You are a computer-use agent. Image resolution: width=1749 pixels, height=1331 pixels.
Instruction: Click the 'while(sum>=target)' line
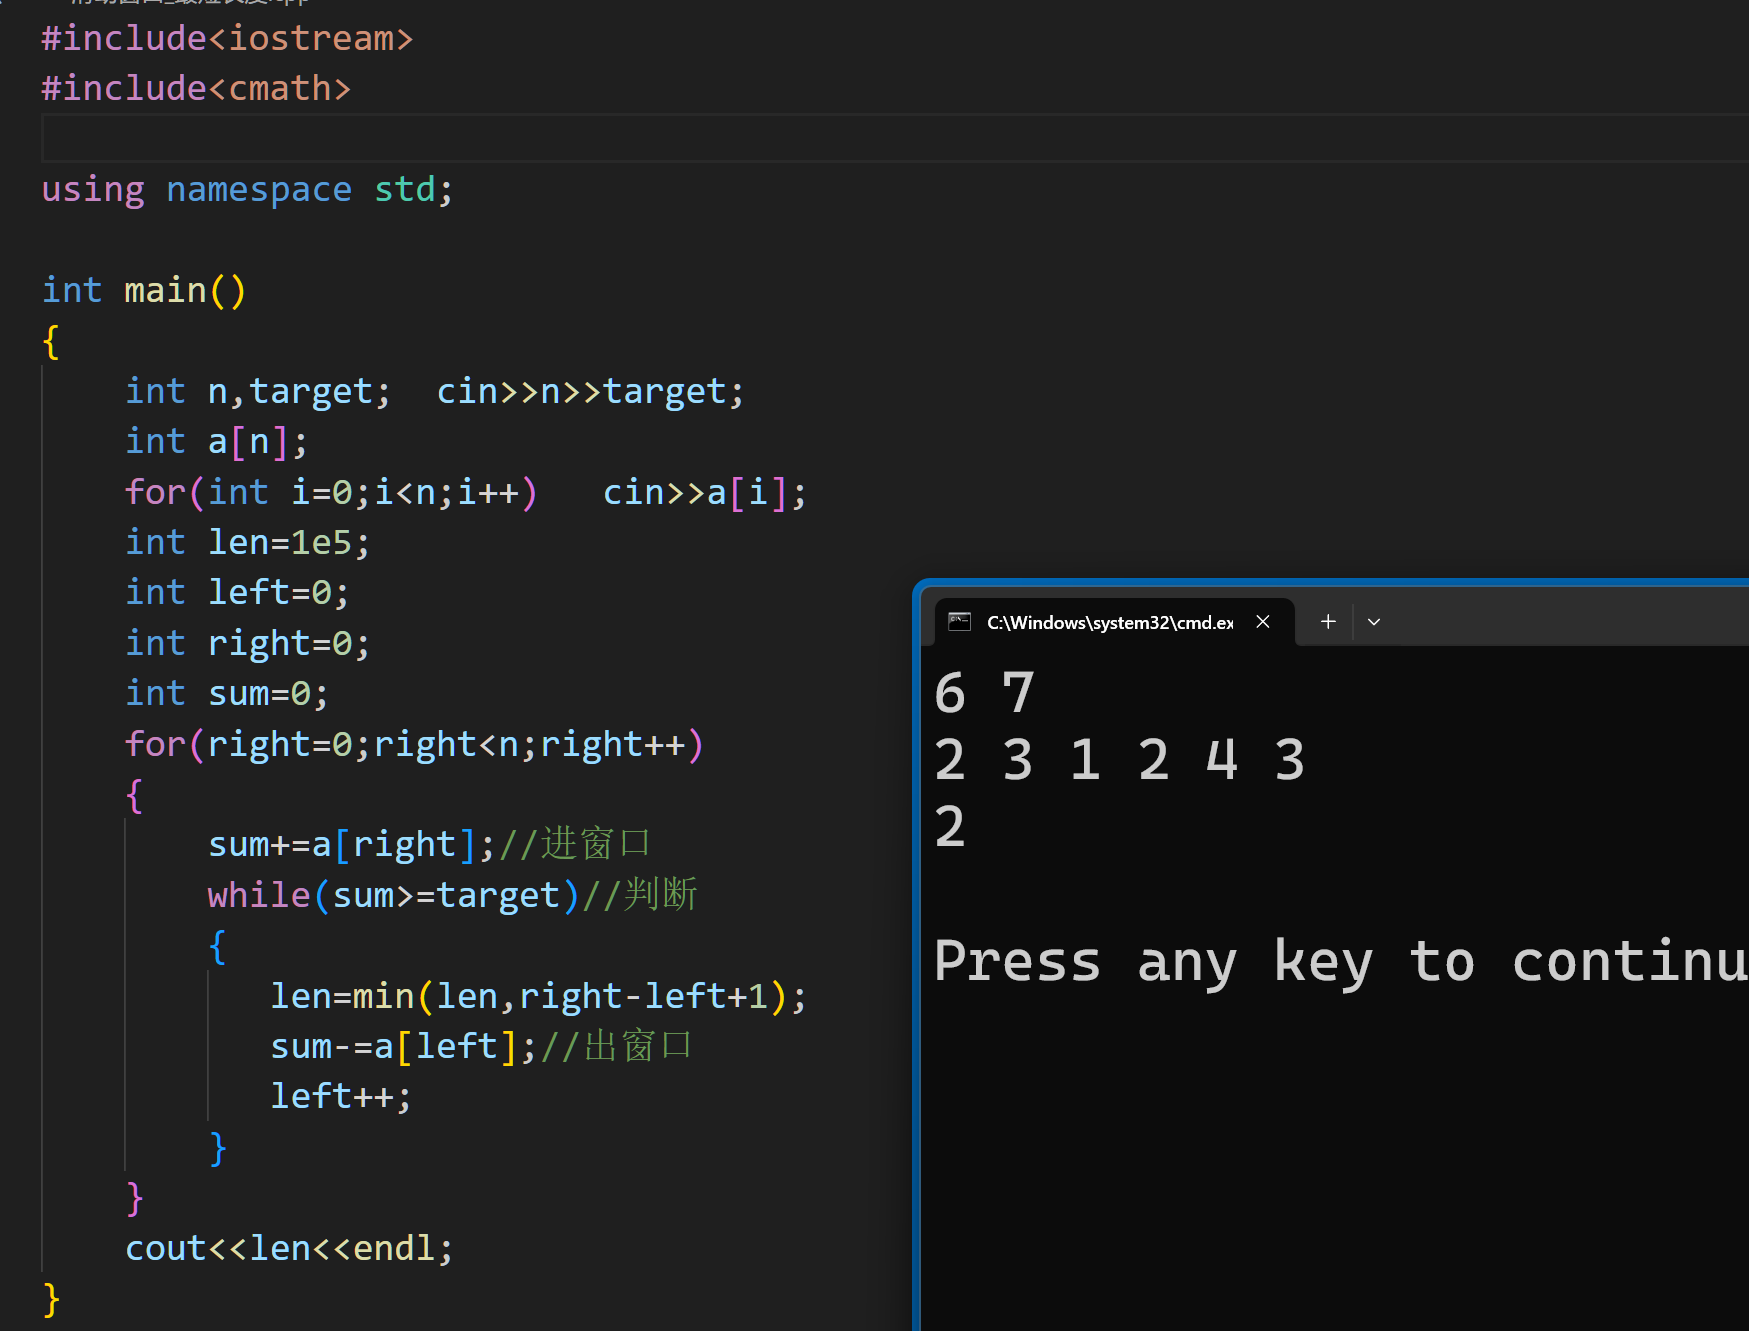pyautogui.click(x=394, y=895)
